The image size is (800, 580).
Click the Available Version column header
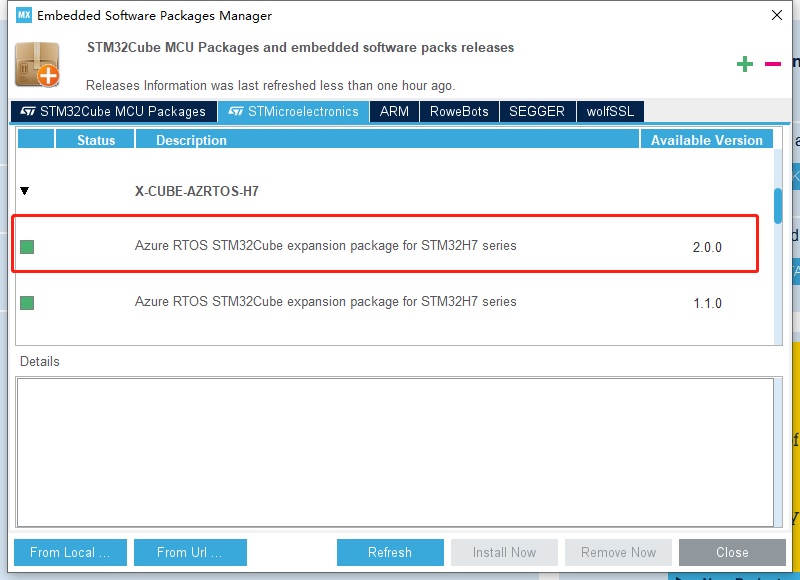(x=707, y=139)
